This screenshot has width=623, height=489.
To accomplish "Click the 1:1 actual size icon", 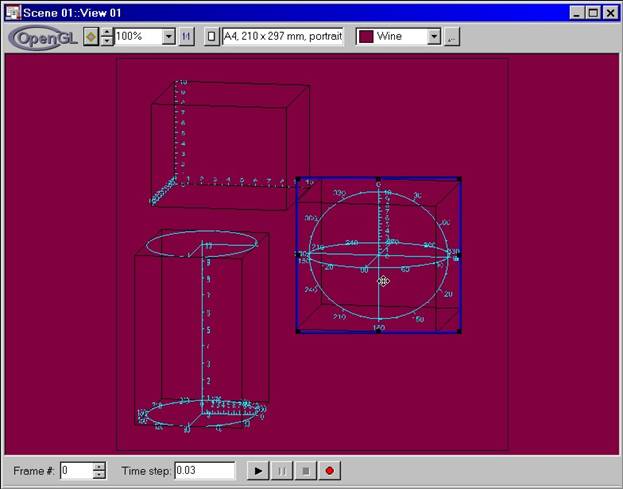I will (x=186, y=36).
